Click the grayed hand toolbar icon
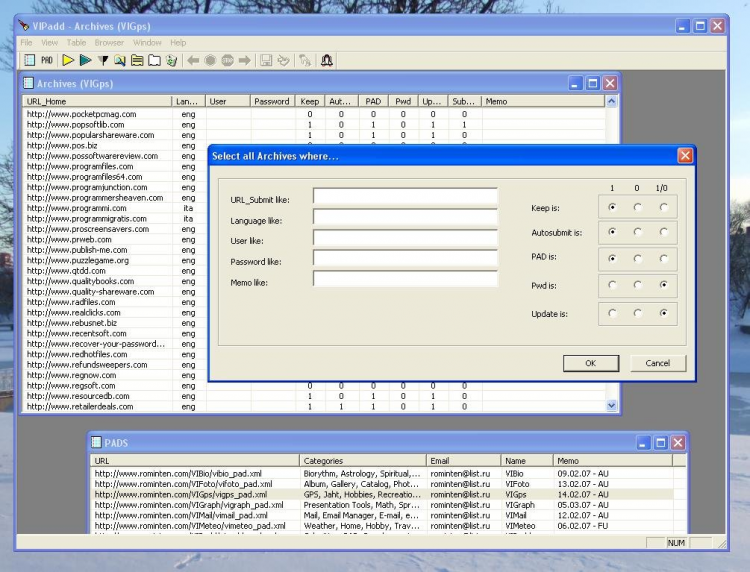This screenshot has width=750, height=572. [x=283, y=60]
